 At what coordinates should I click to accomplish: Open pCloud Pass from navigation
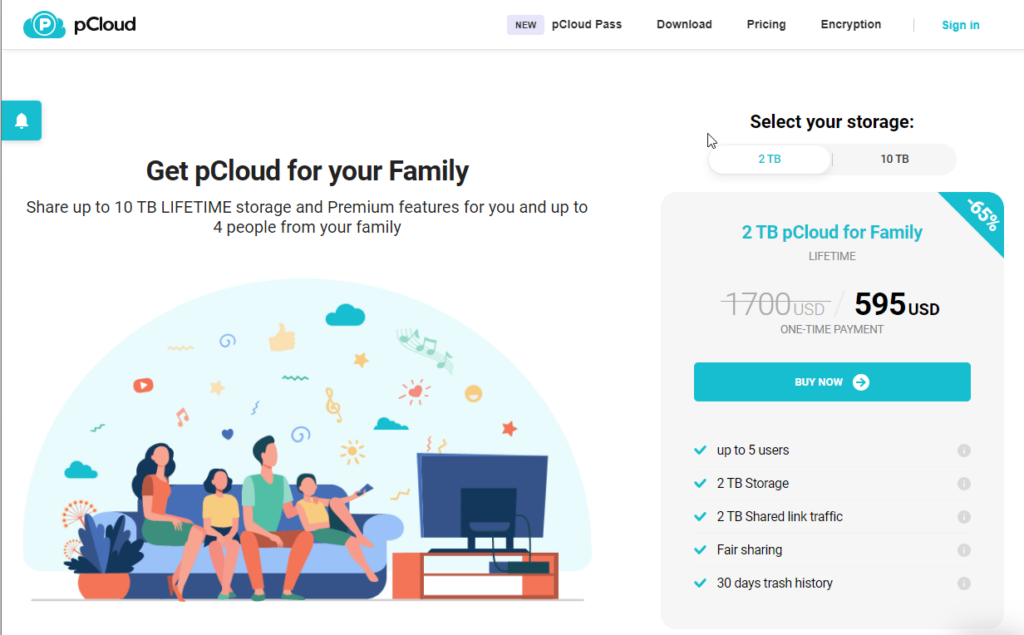[586, 25]
